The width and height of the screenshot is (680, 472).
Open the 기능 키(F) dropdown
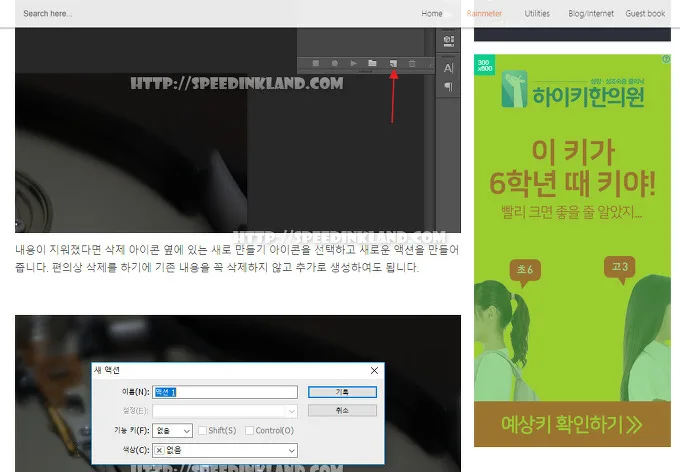(173, 430)
